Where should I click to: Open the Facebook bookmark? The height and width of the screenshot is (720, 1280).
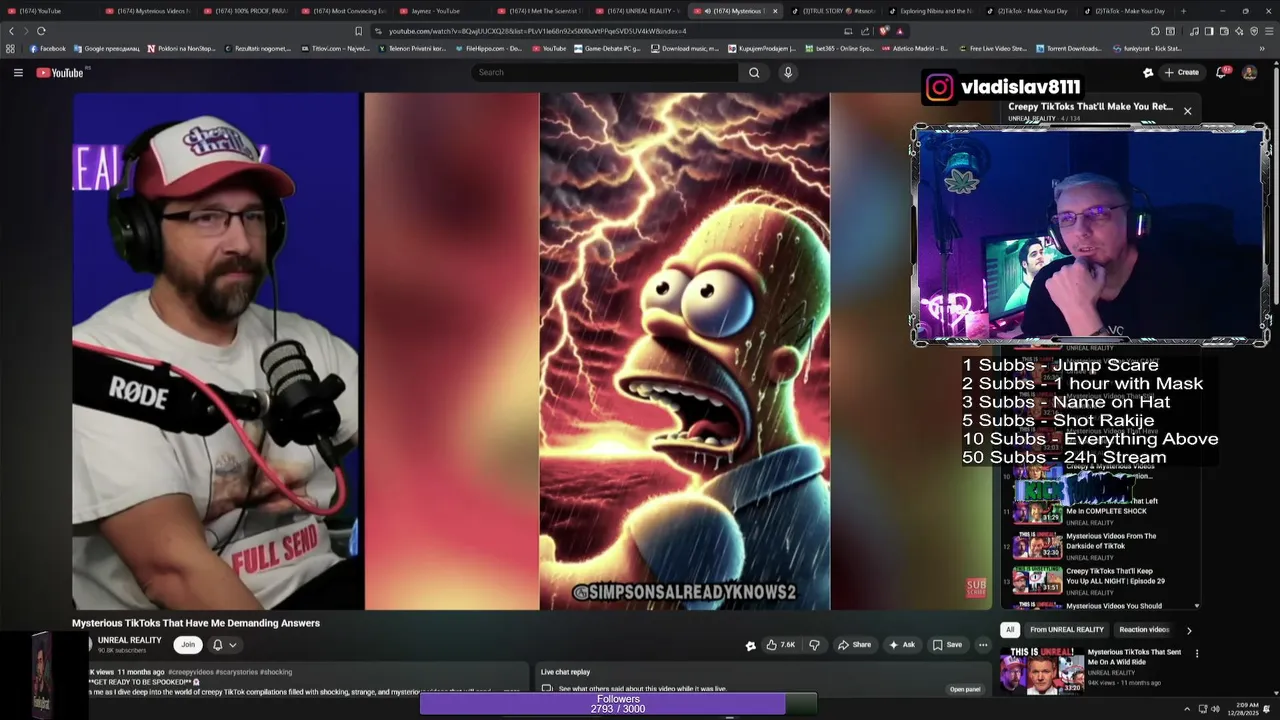pyautogui.click(x=47, y=48)
